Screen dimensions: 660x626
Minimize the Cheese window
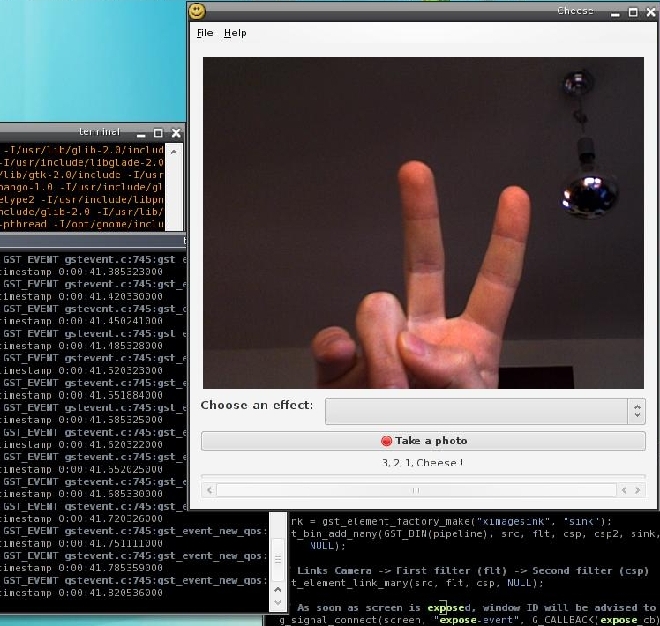tap(615, 13)
